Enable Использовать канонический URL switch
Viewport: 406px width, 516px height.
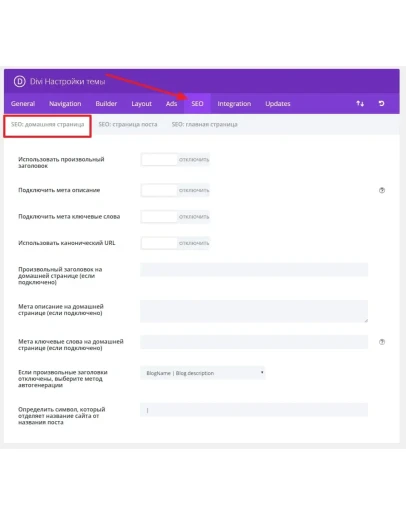click(175, 243)
